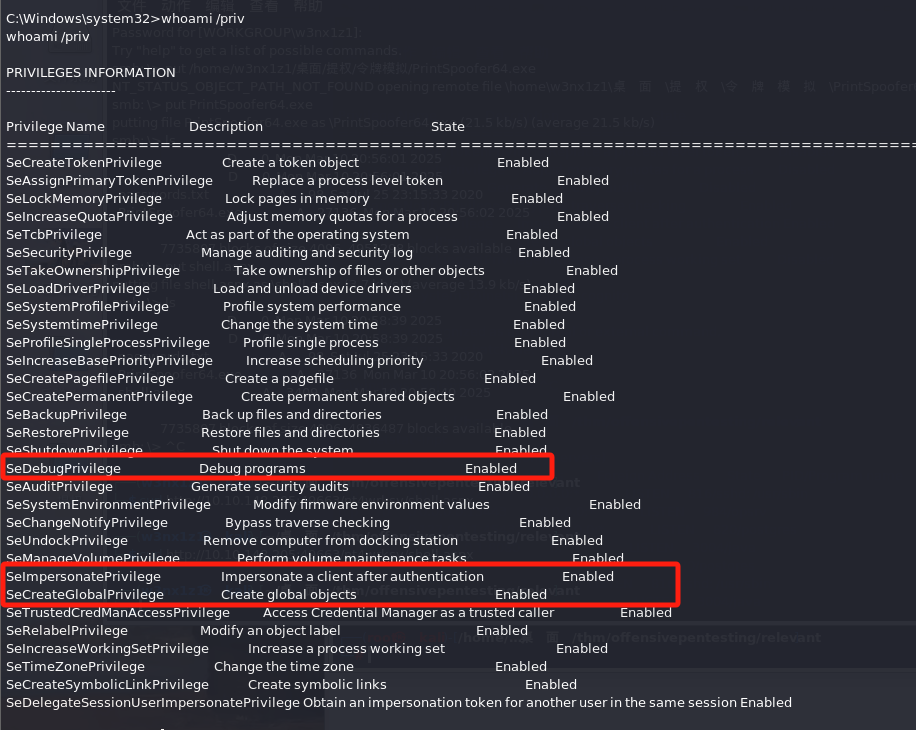
Task: Select the SeRelabelPrivilege name
Action: (67, 631)
